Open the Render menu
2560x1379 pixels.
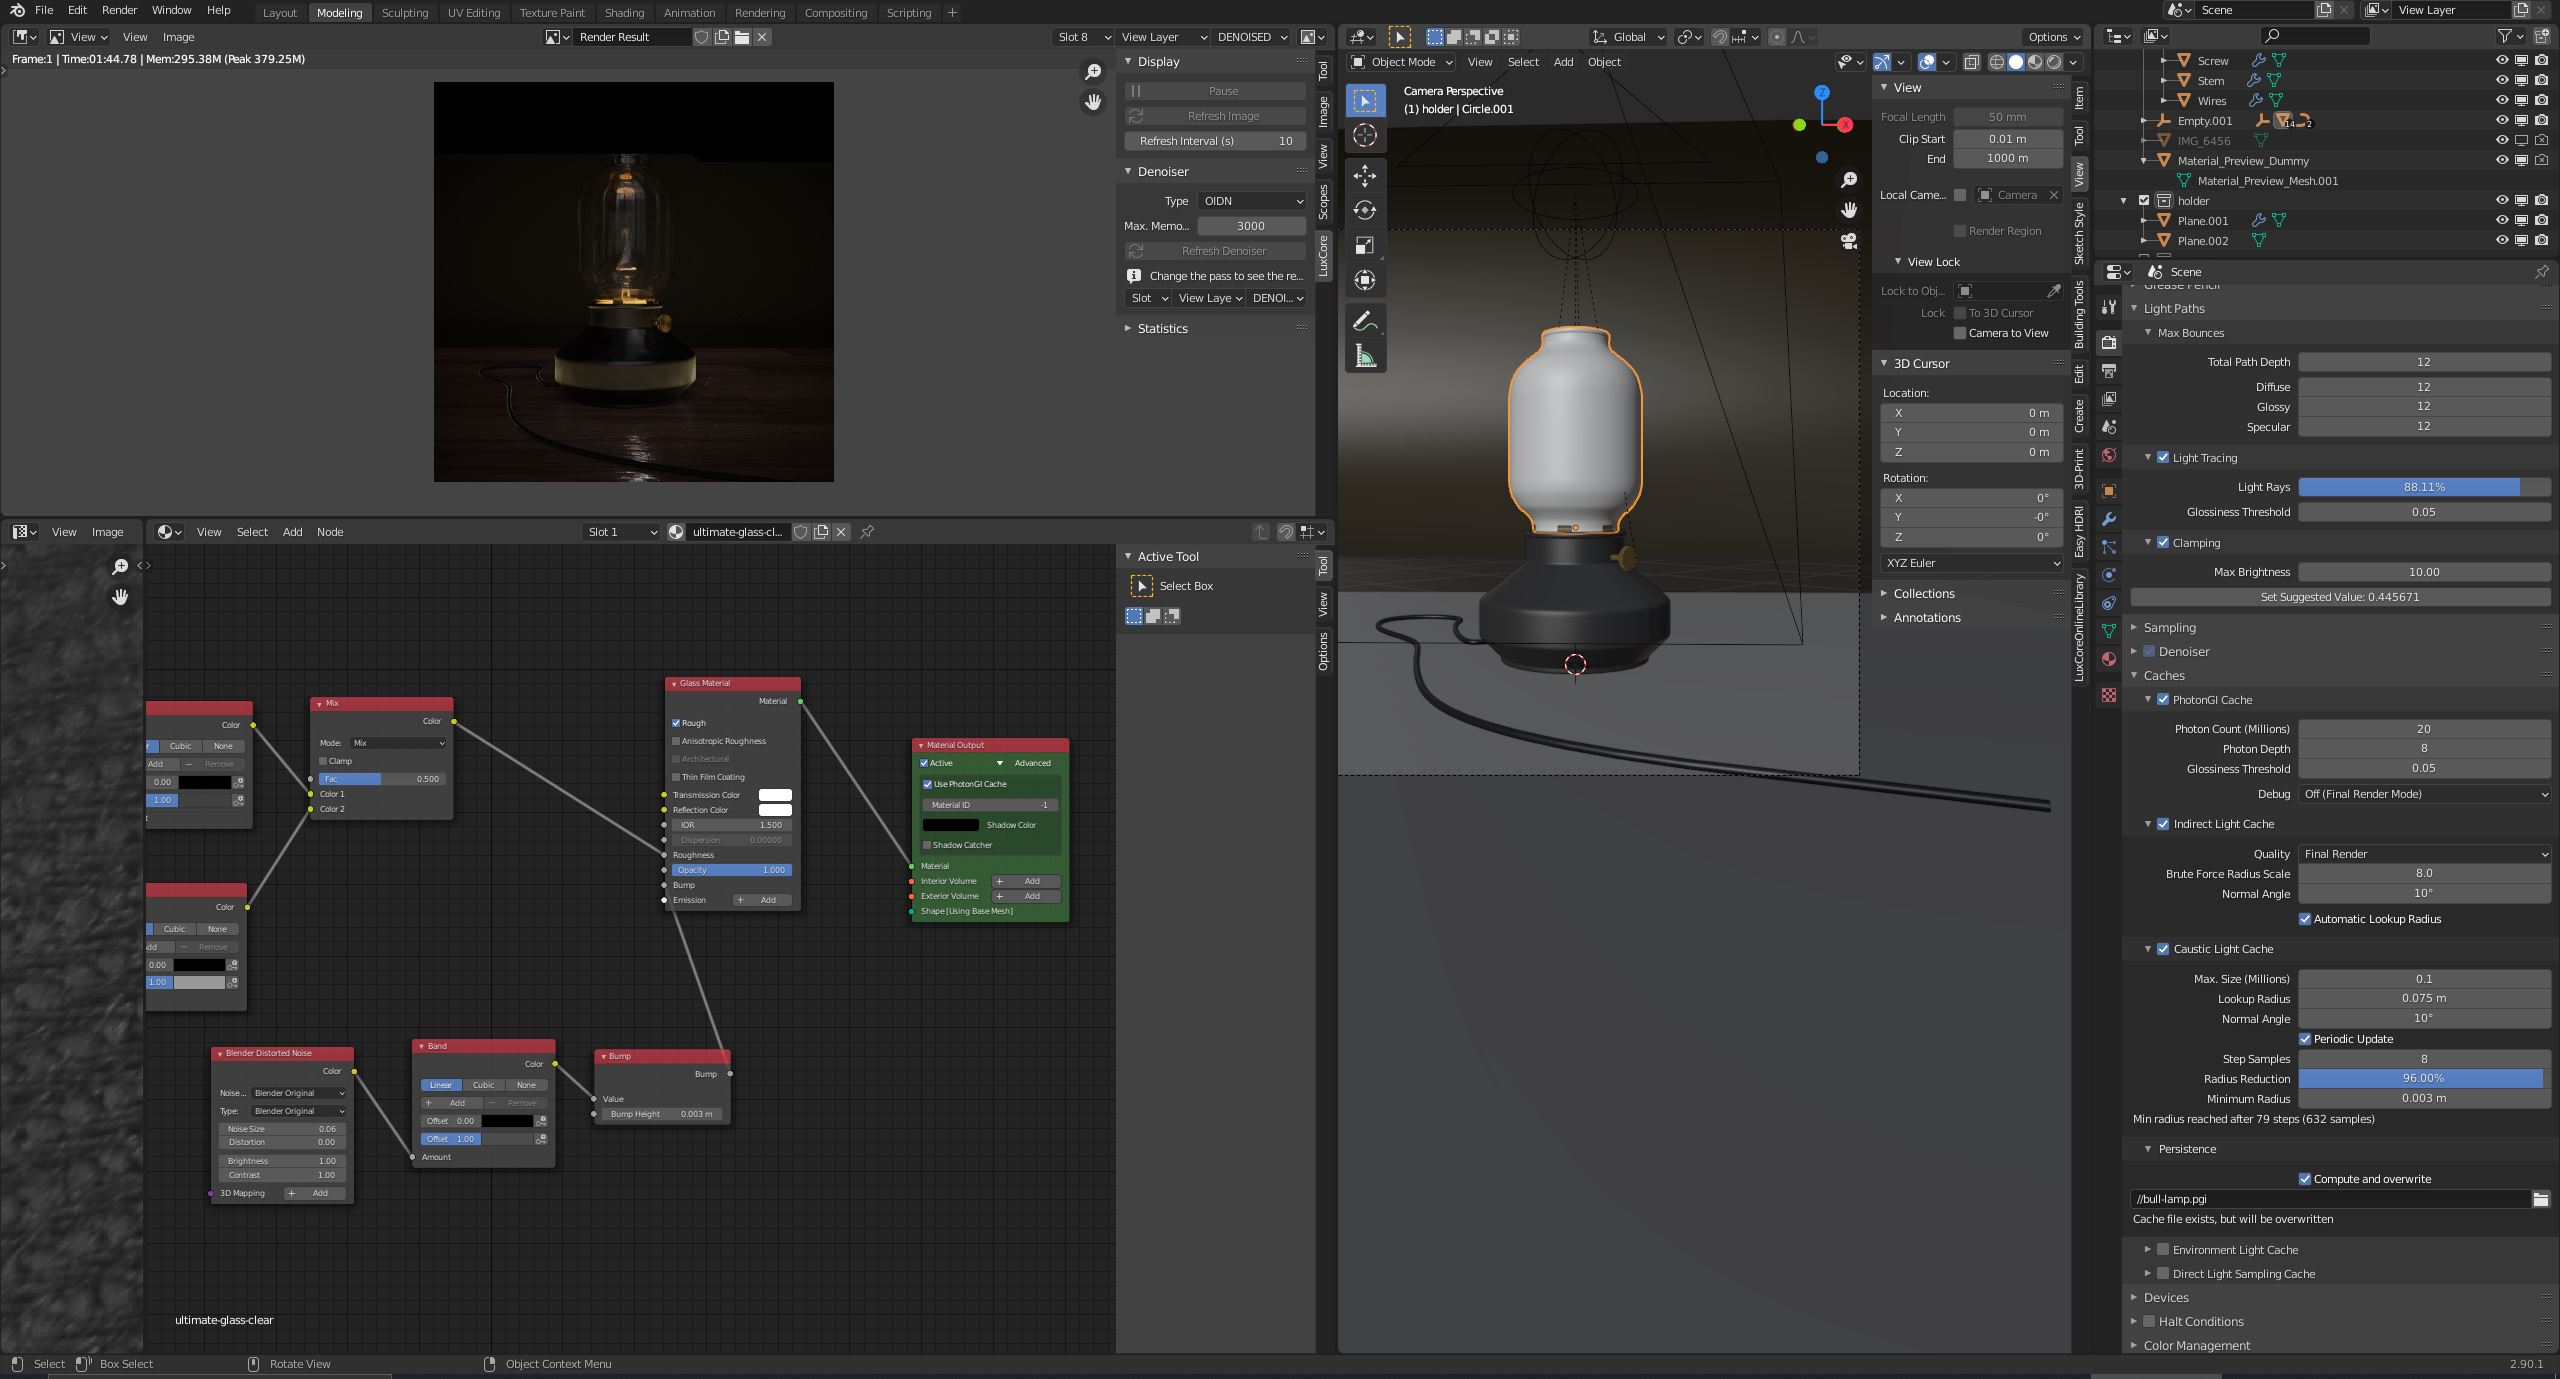tap(119, 10)
